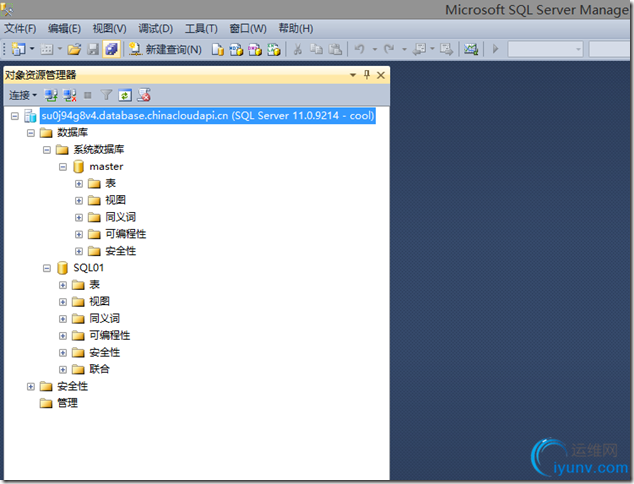Screen dimensions: 634x484
Task: Click the Open File folder icon
Action: click(74, 49)
